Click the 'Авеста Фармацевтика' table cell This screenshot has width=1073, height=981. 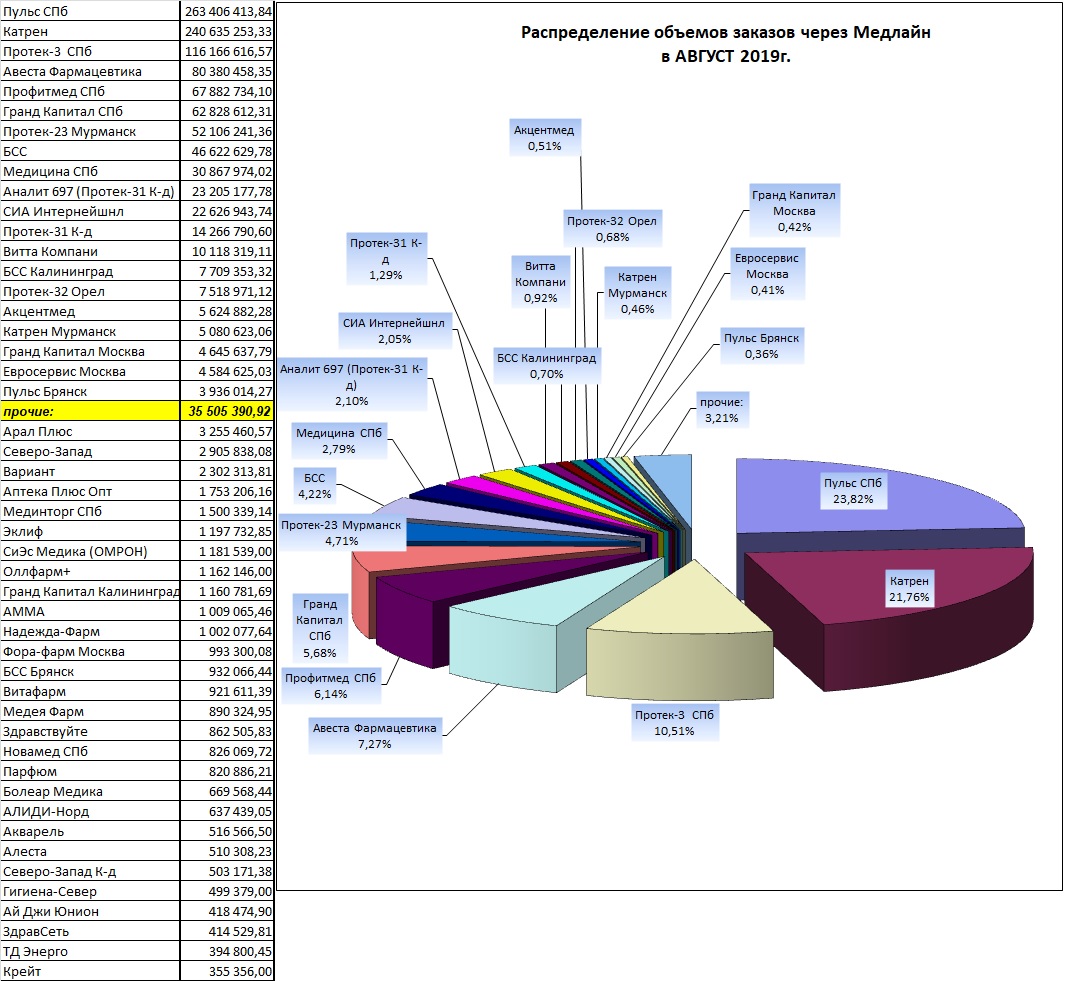(x=90, y=71)
